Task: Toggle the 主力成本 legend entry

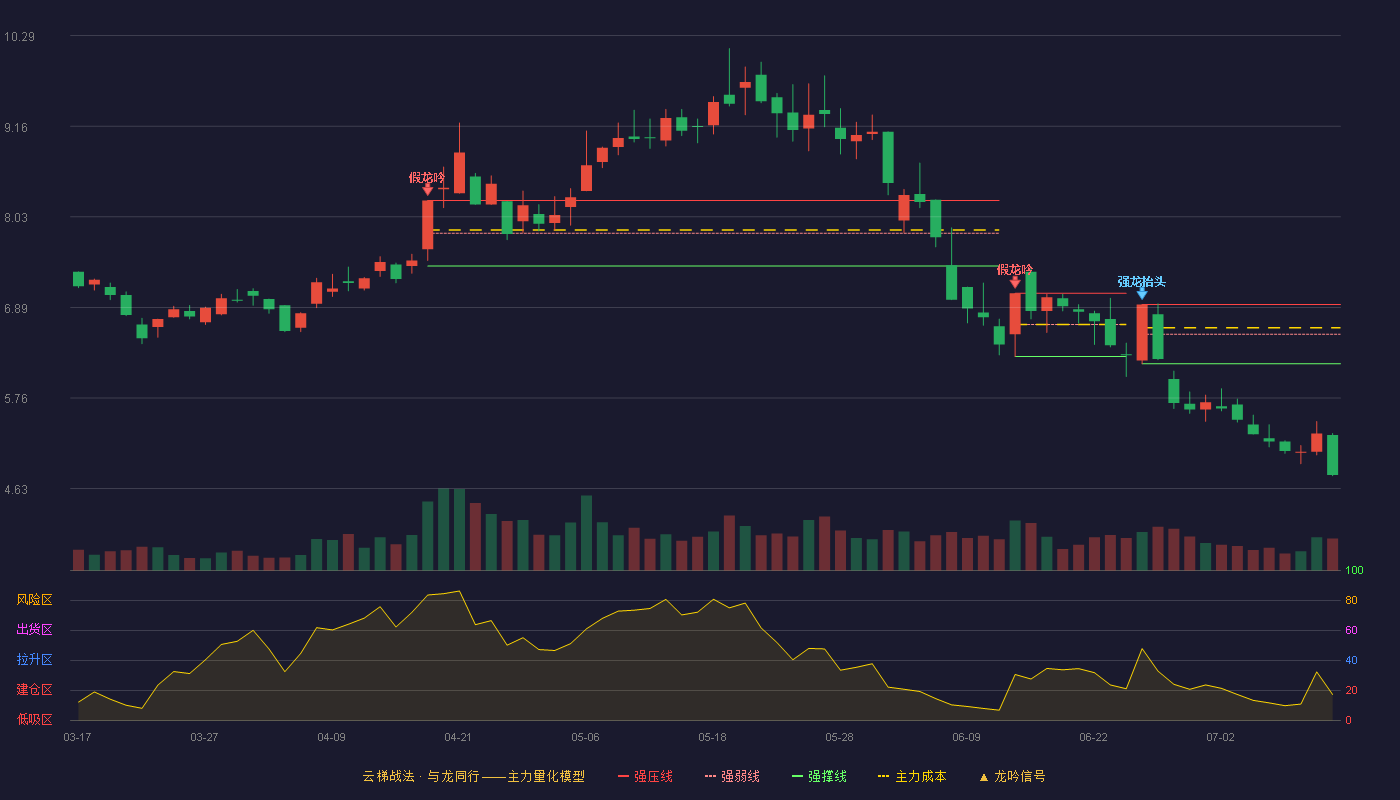Action: point(911,776)
